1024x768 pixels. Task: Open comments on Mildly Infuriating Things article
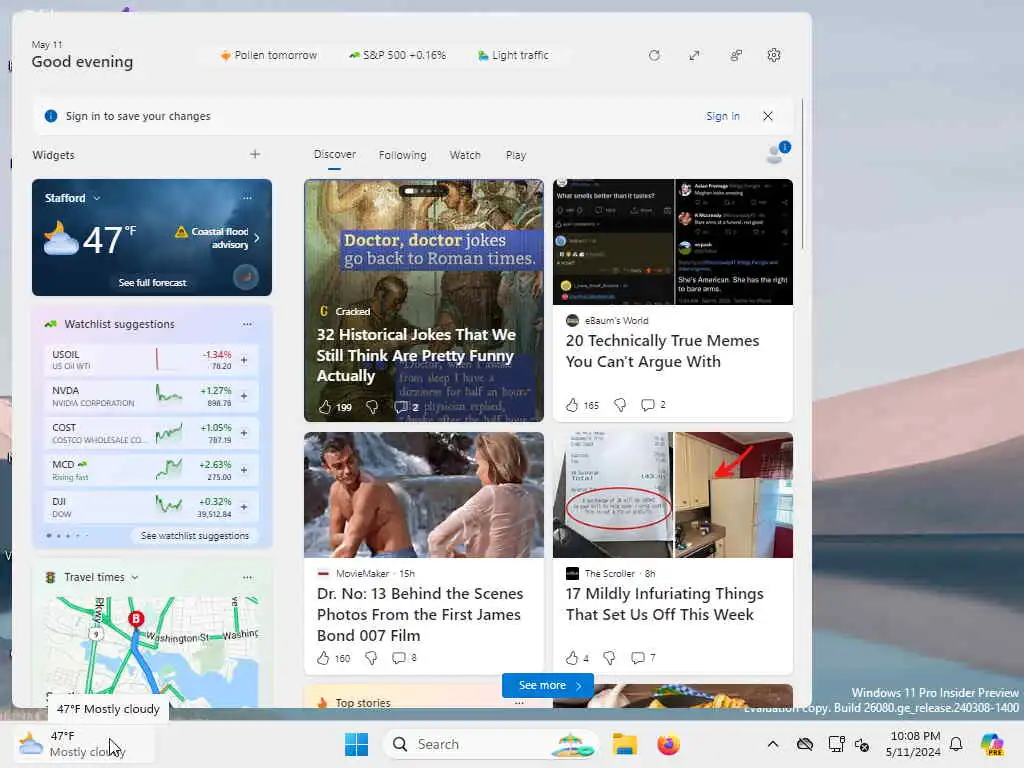tap(643, 658)
